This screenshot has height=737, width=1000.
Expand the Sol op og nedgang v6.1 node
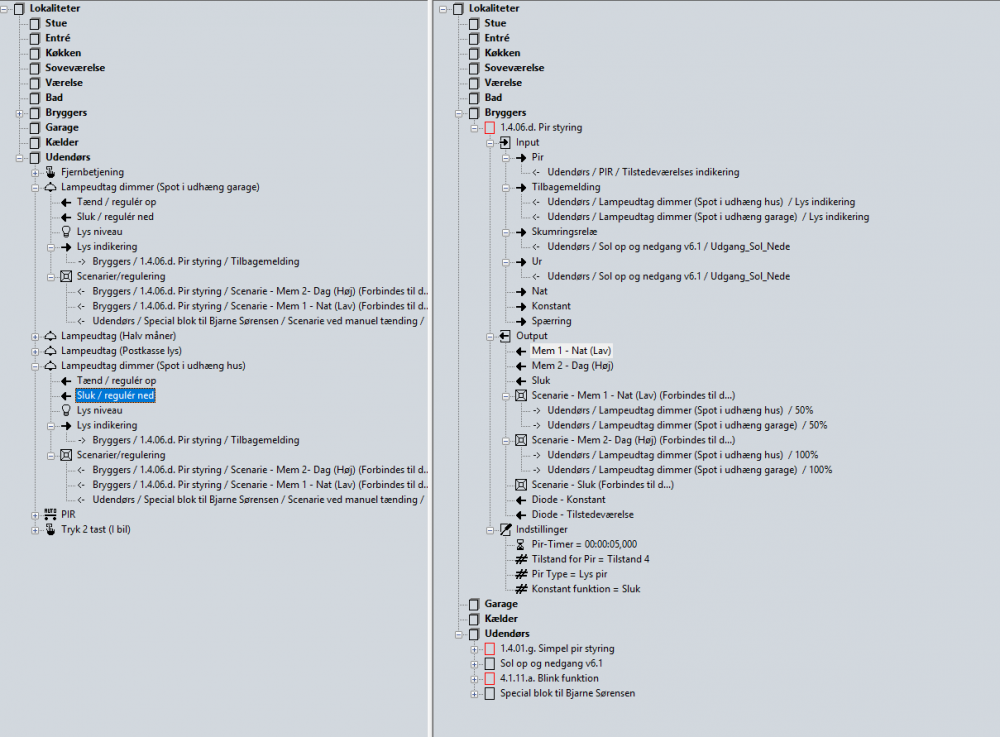[x=474, y=663]
